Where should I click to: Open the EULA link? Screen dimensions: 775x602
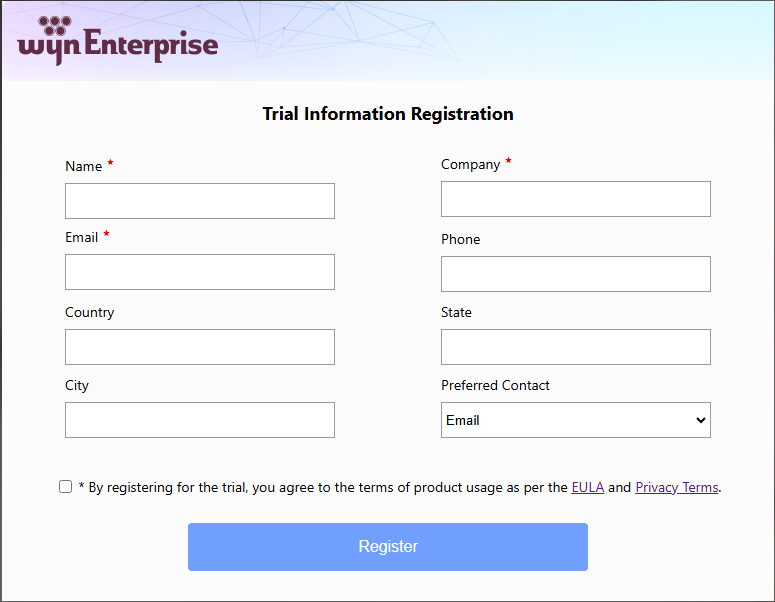coord(588,488)
